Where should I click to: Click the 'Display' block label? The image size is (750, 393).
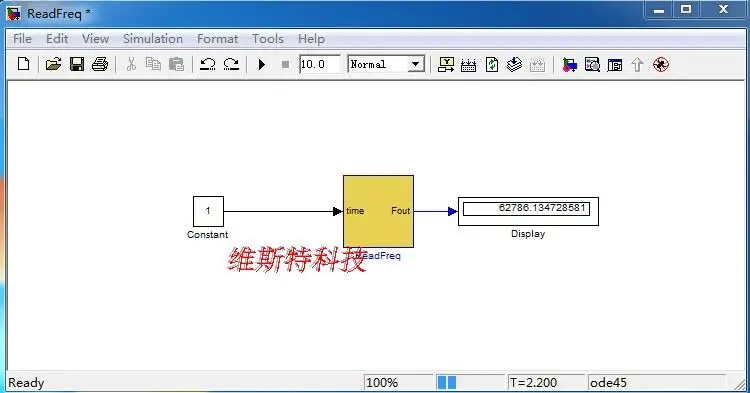pyautogui.click(x=528, y=234)
